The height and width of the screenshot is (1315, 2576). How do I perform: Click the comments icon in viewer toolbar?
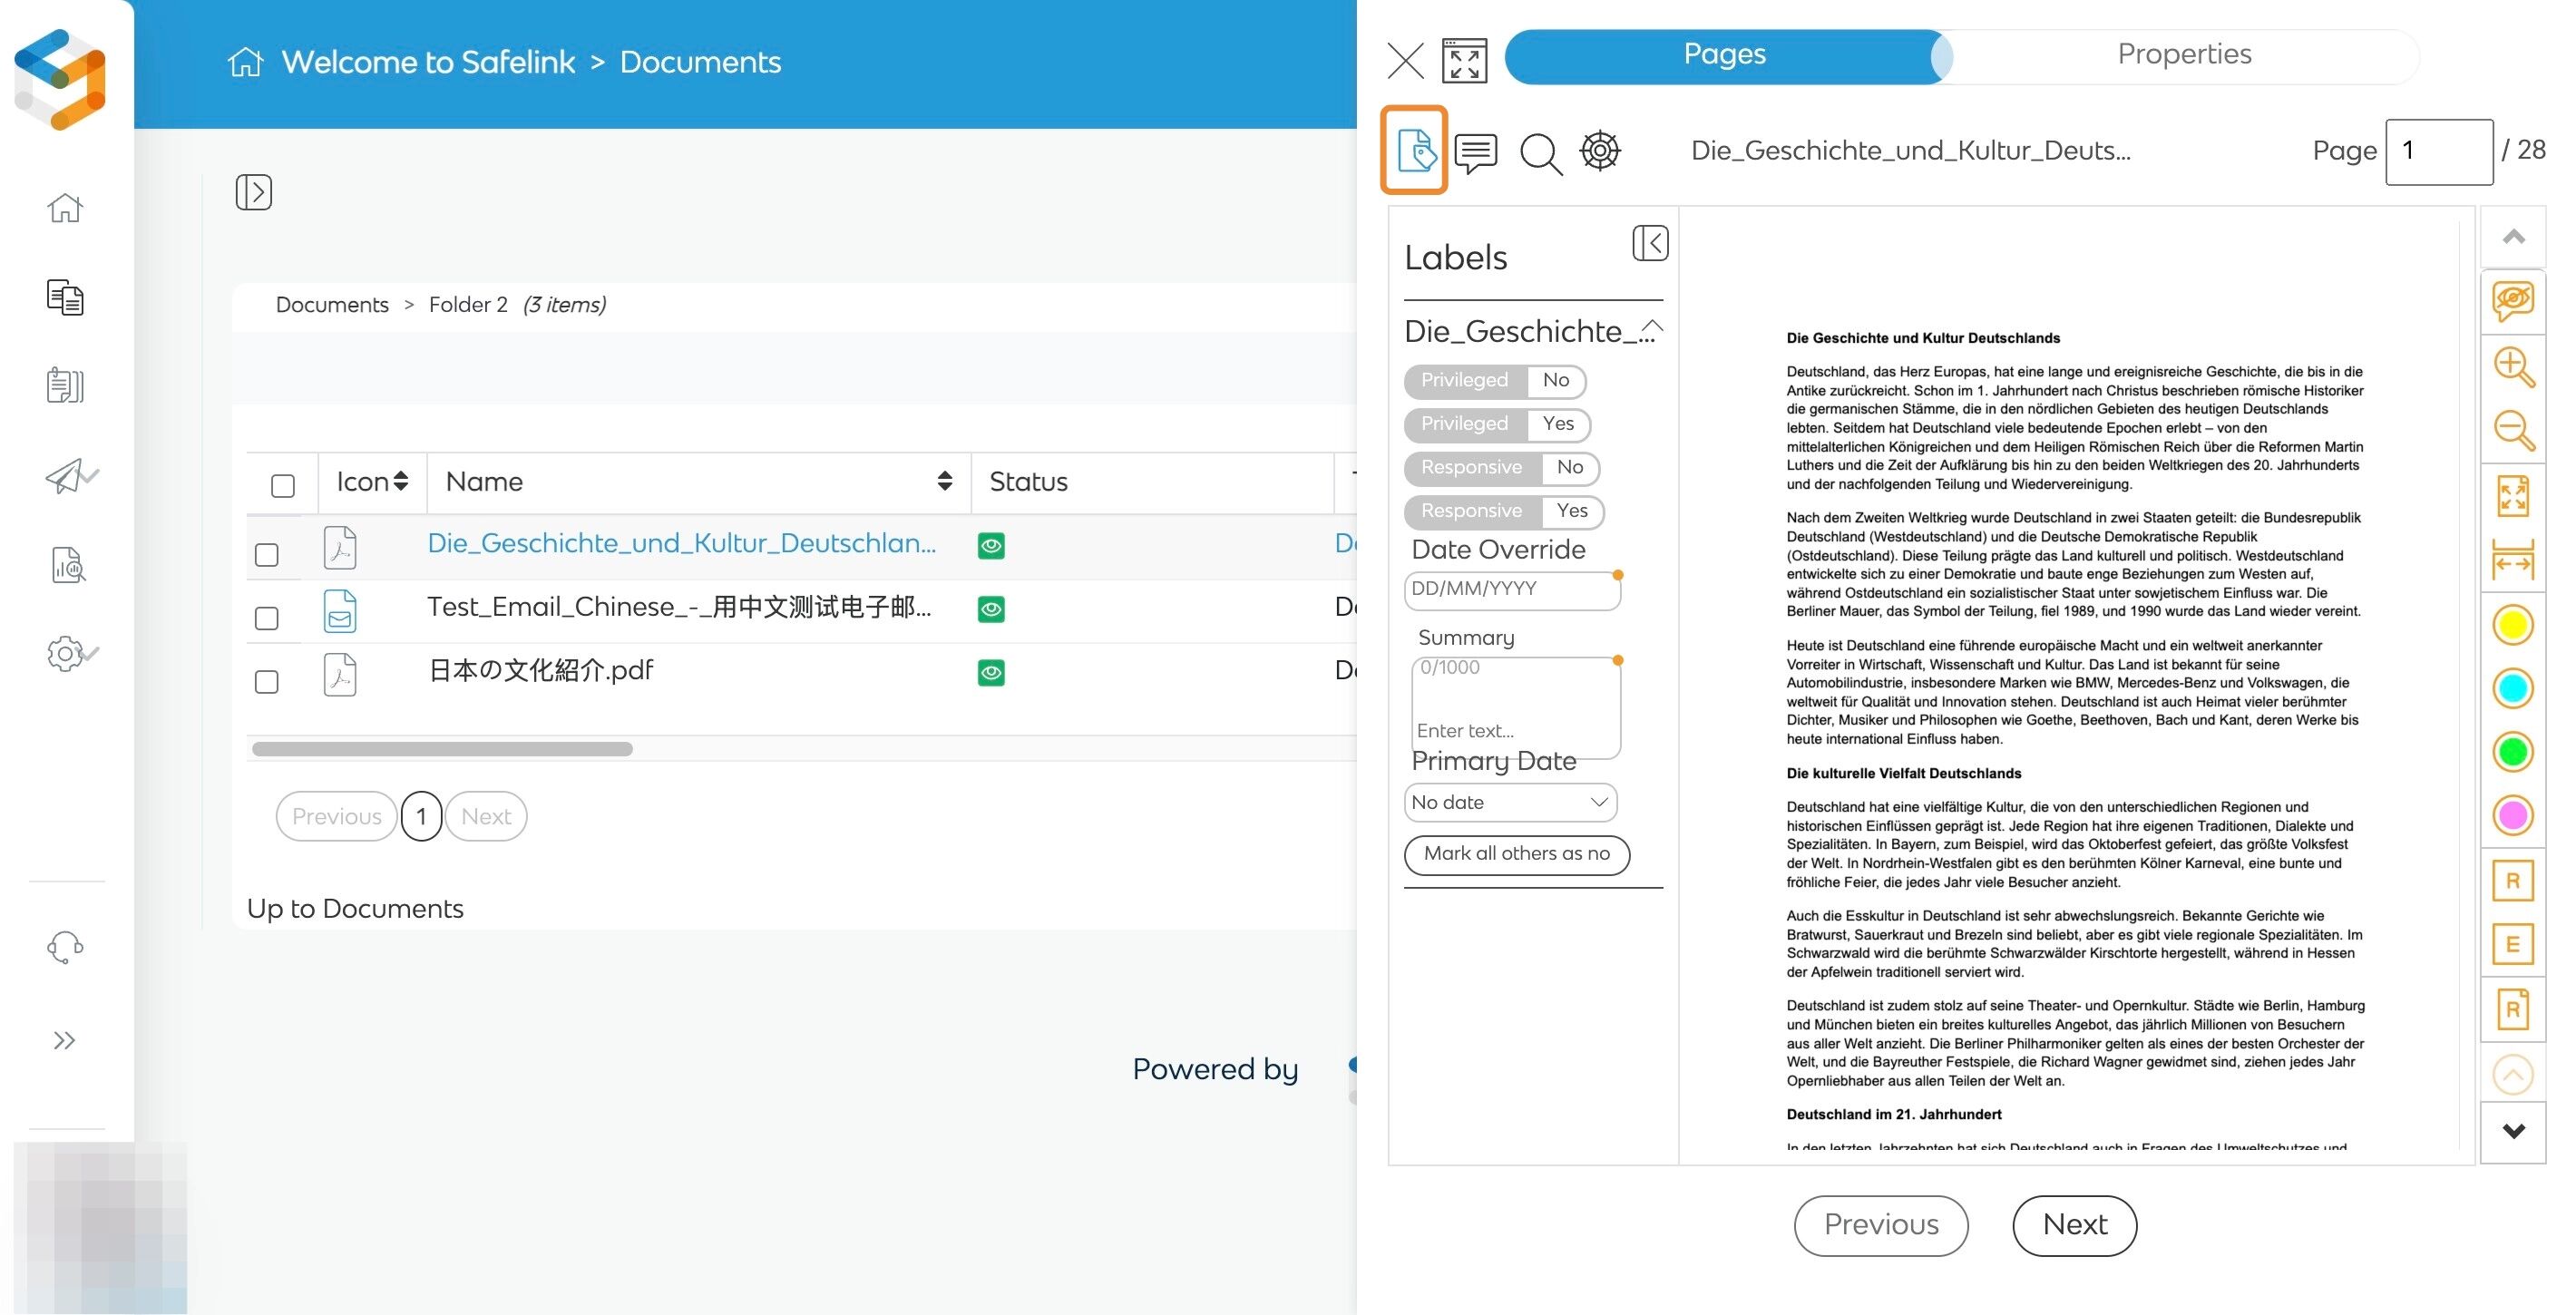point(1475,152)
